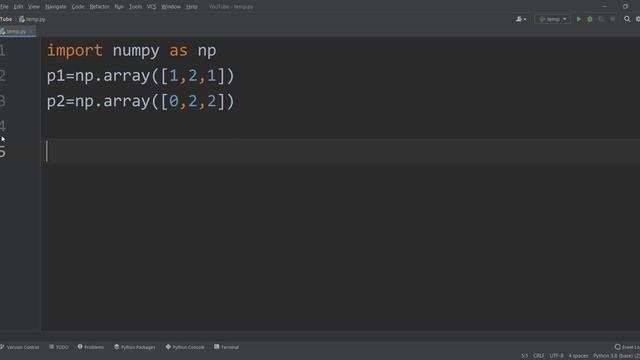Click the 4 spaces indent indicator

578,356
